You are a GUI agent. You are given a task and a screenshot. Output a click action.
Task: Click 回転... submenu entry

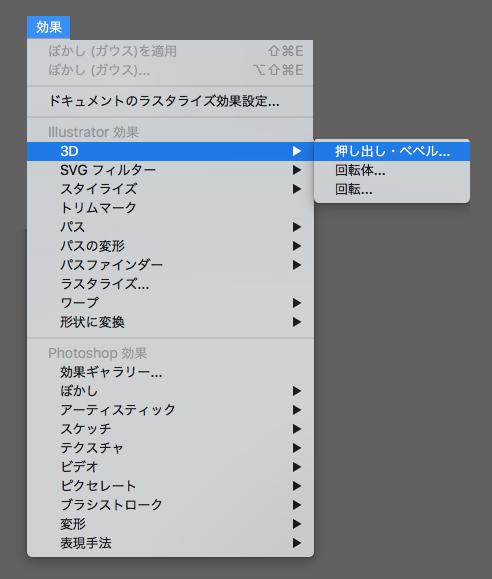pos(392,189)
